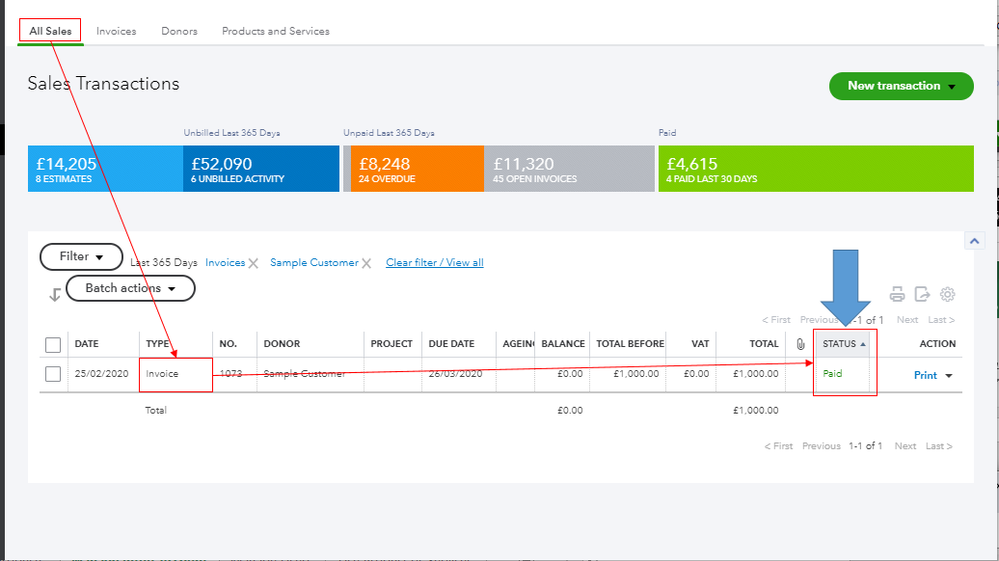Click the paperclip attachments column header
The height and width of the screenshot is (561, 999).
[x=800, y=344]
